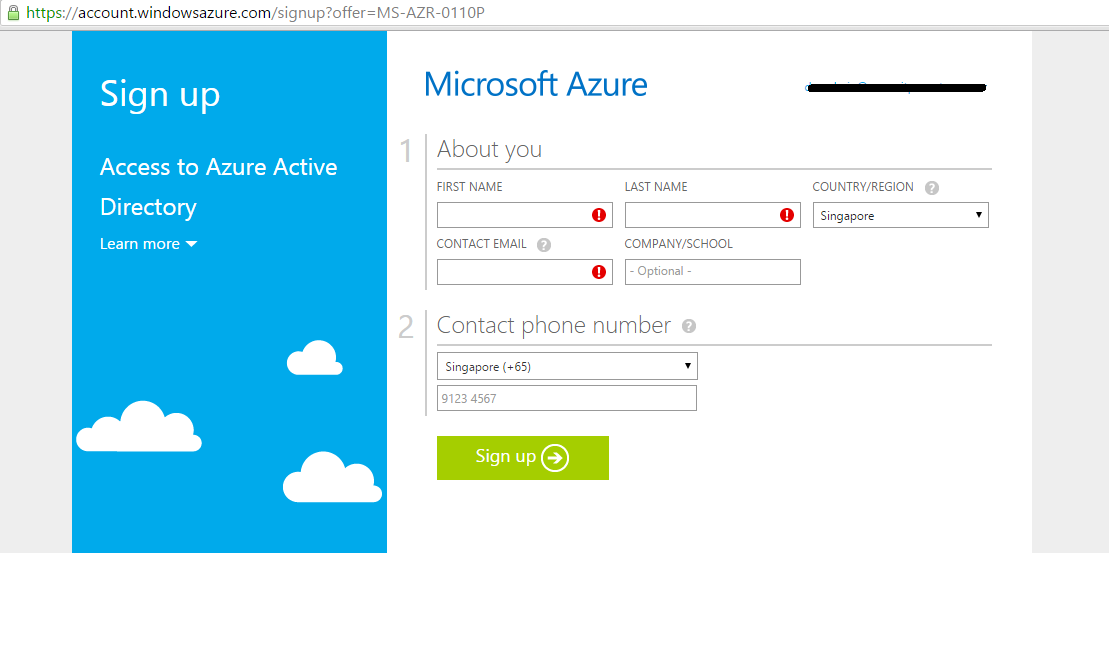Open the Contact Email help icon
The width and height of the screenshot is (1109, 660).
(x=544, y=245)
